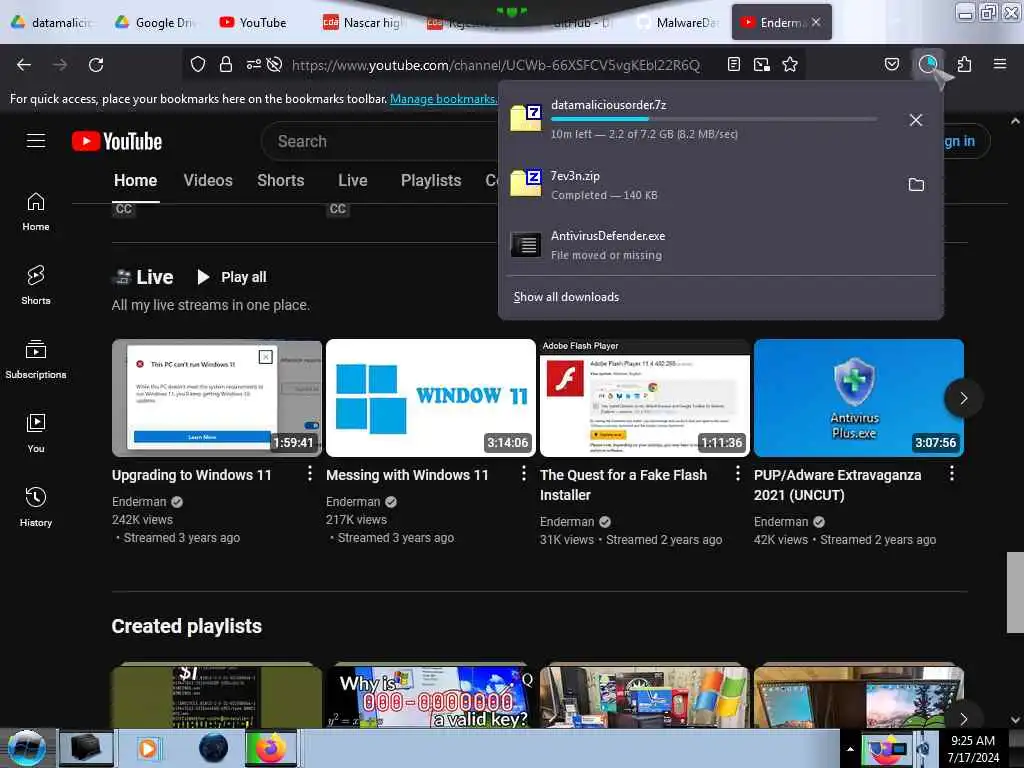Open the site permissions icon in address bar
Viewport: 1024px width, 768px height.
tap(253, 64)
